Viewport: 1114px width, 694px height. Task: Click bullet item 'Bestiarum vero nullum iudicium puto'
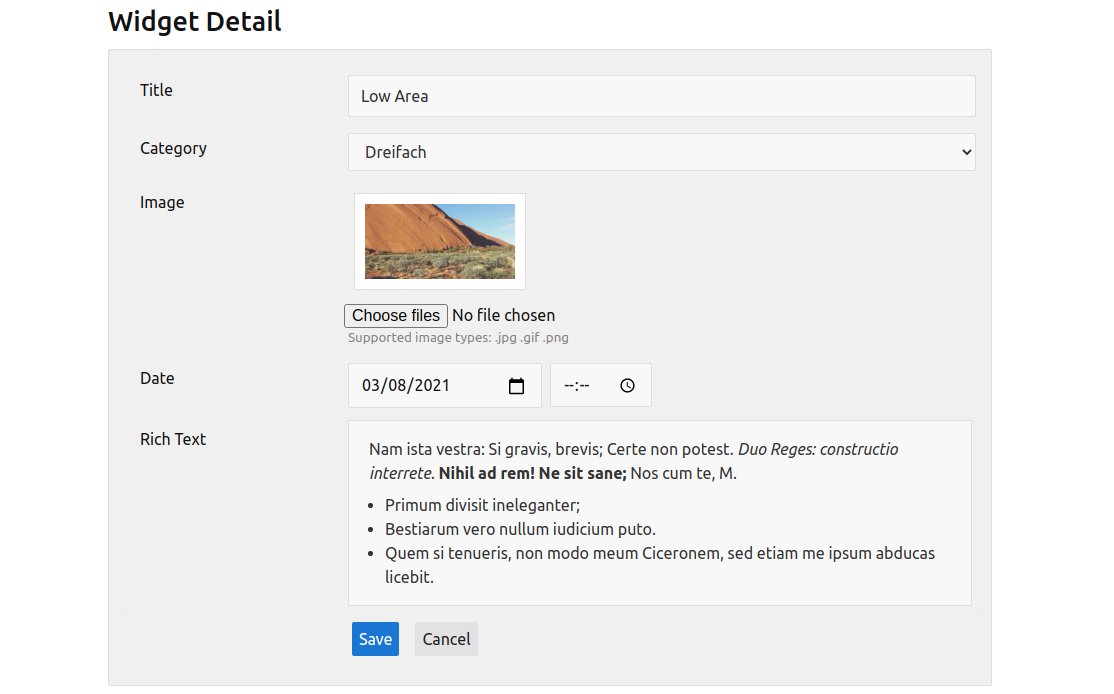(520, 530)
